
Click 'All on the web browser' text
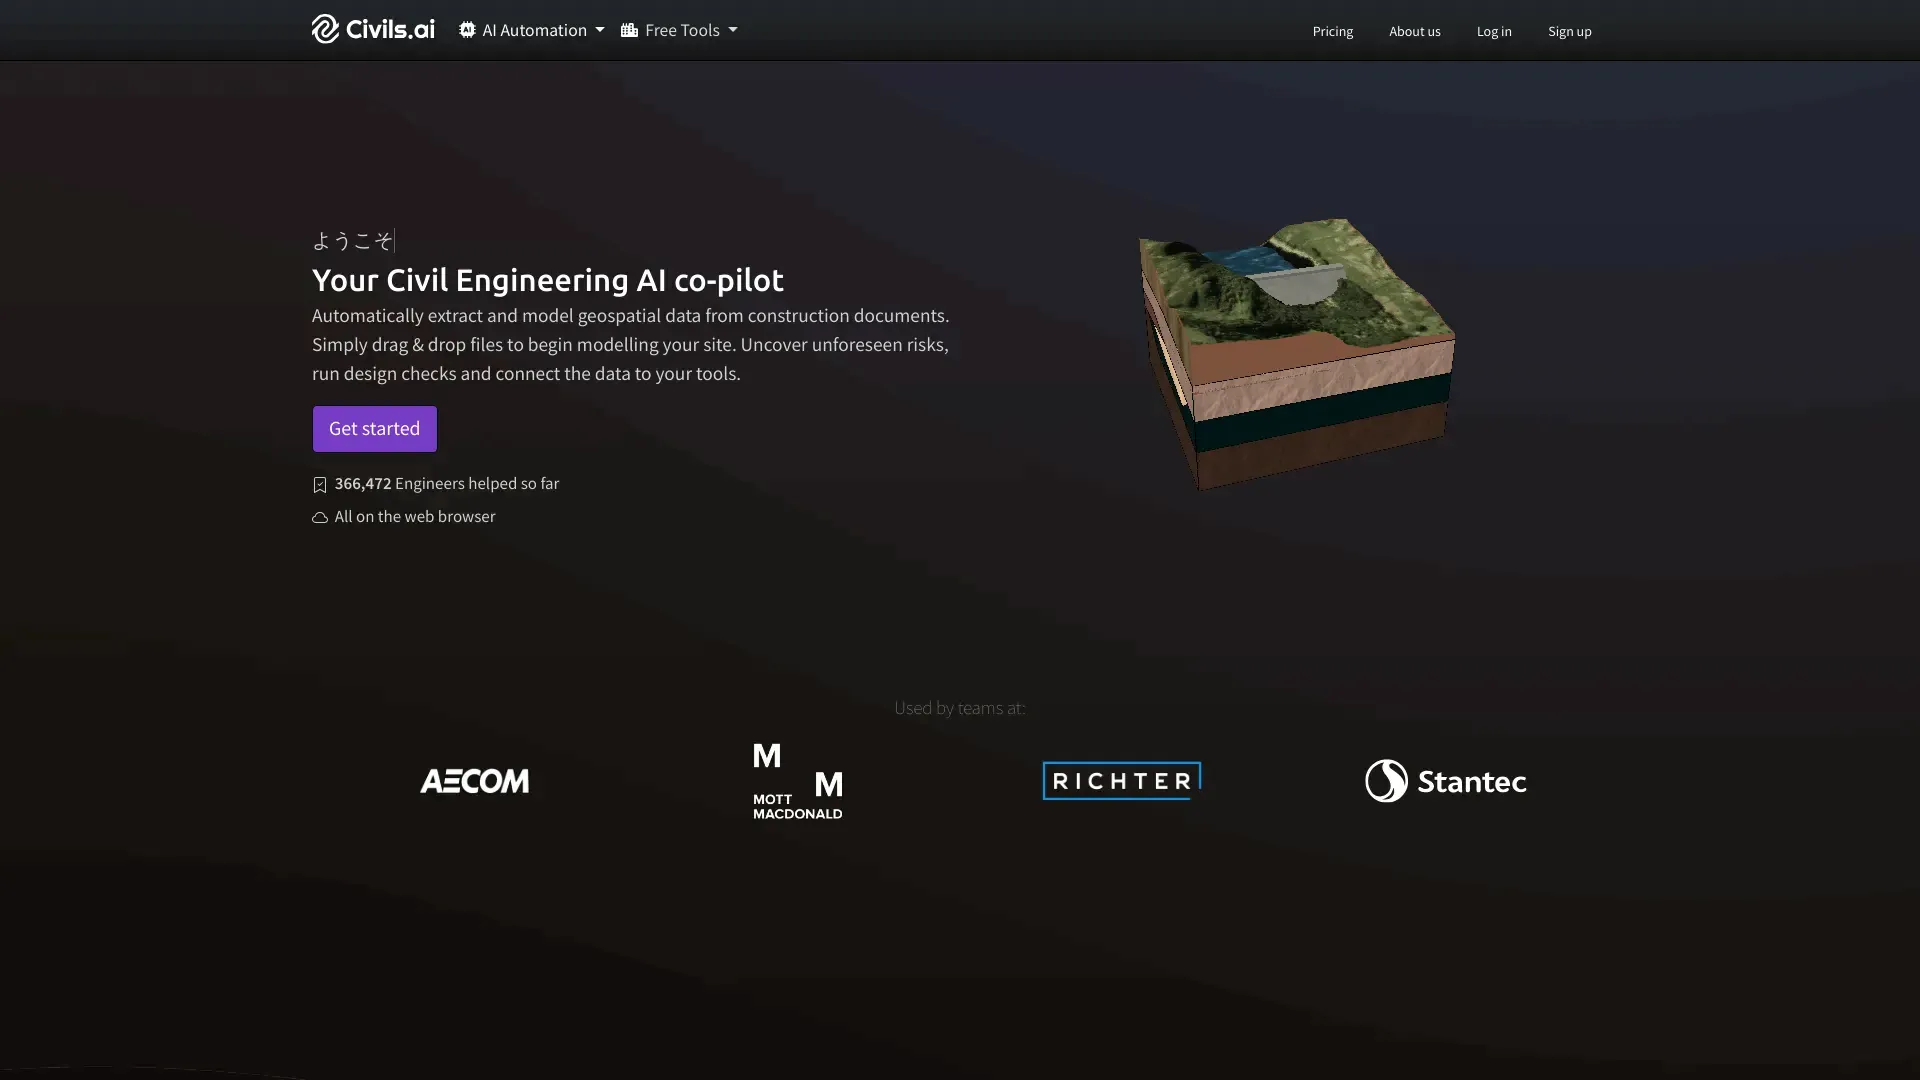415,517
